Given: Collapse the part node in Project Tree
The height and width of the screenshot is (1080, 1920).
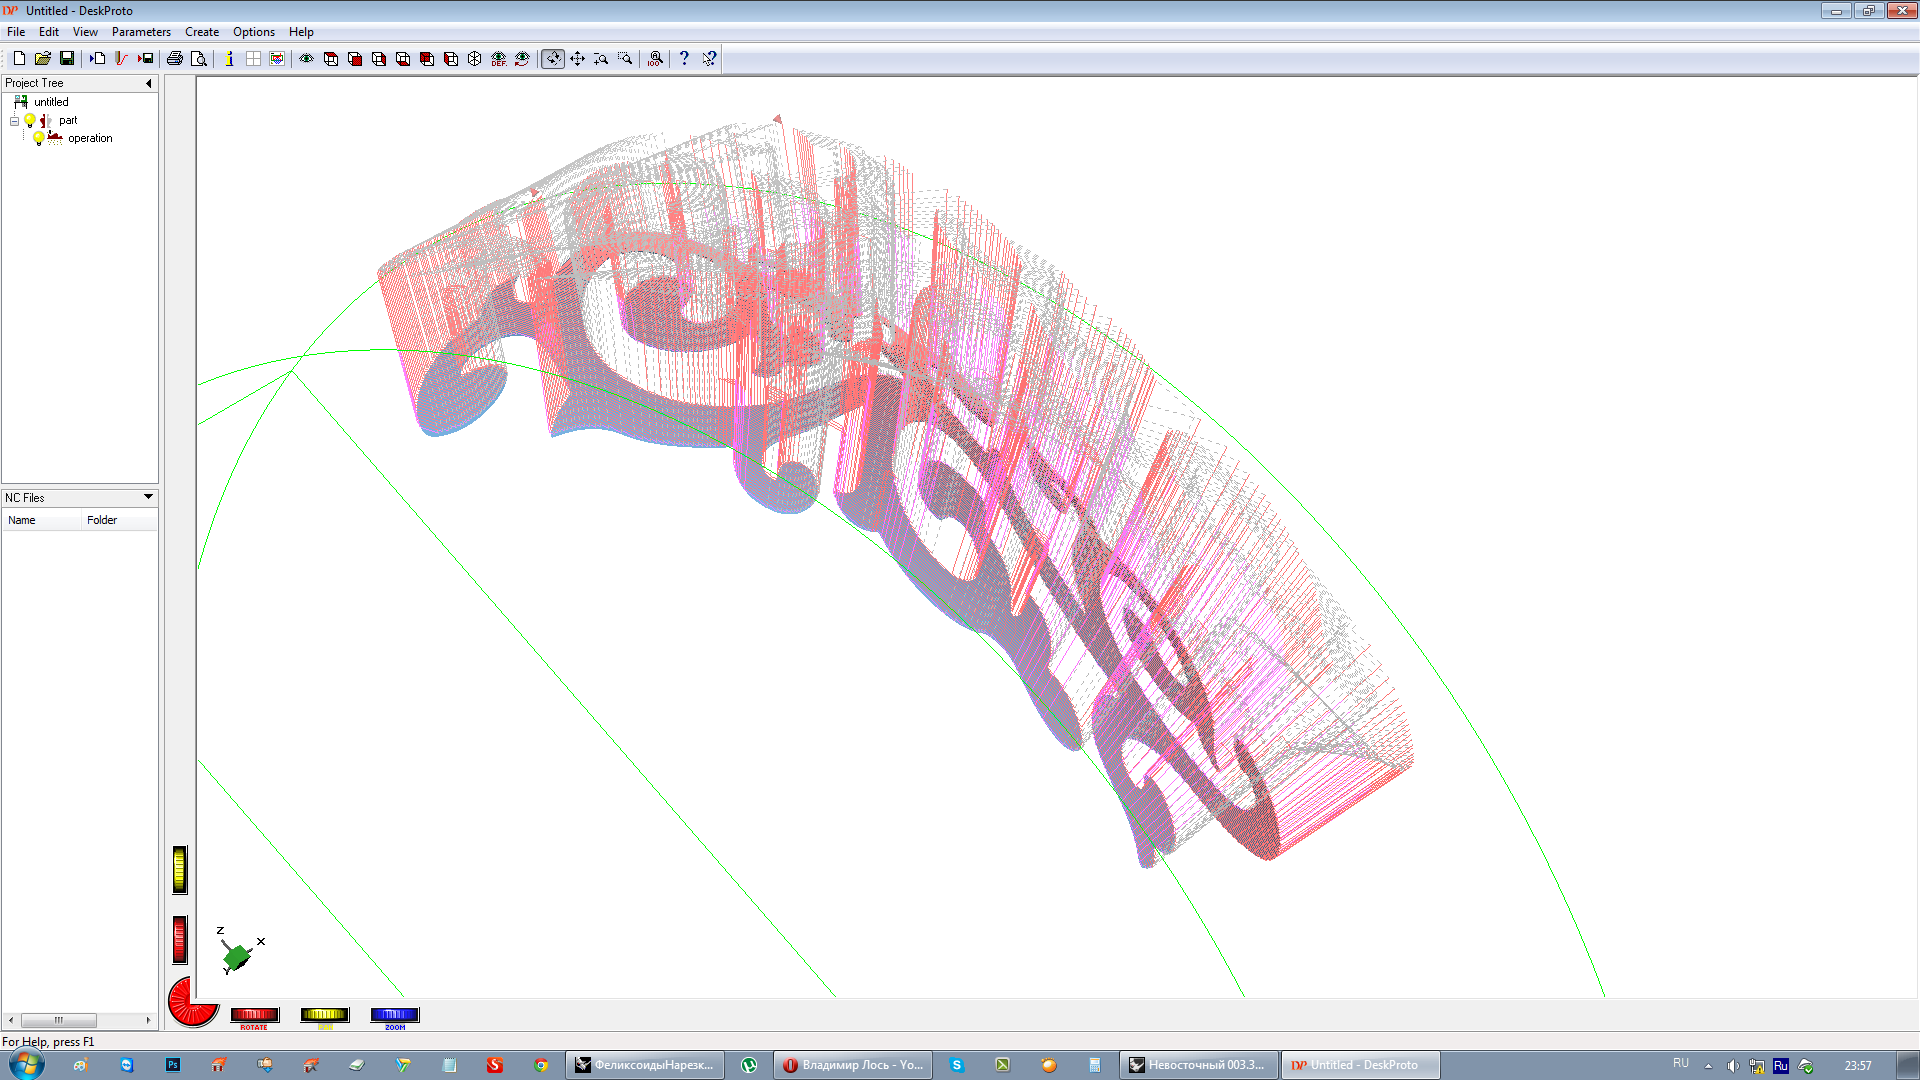Looking at the screenshot, I should (x=14, y=121).
